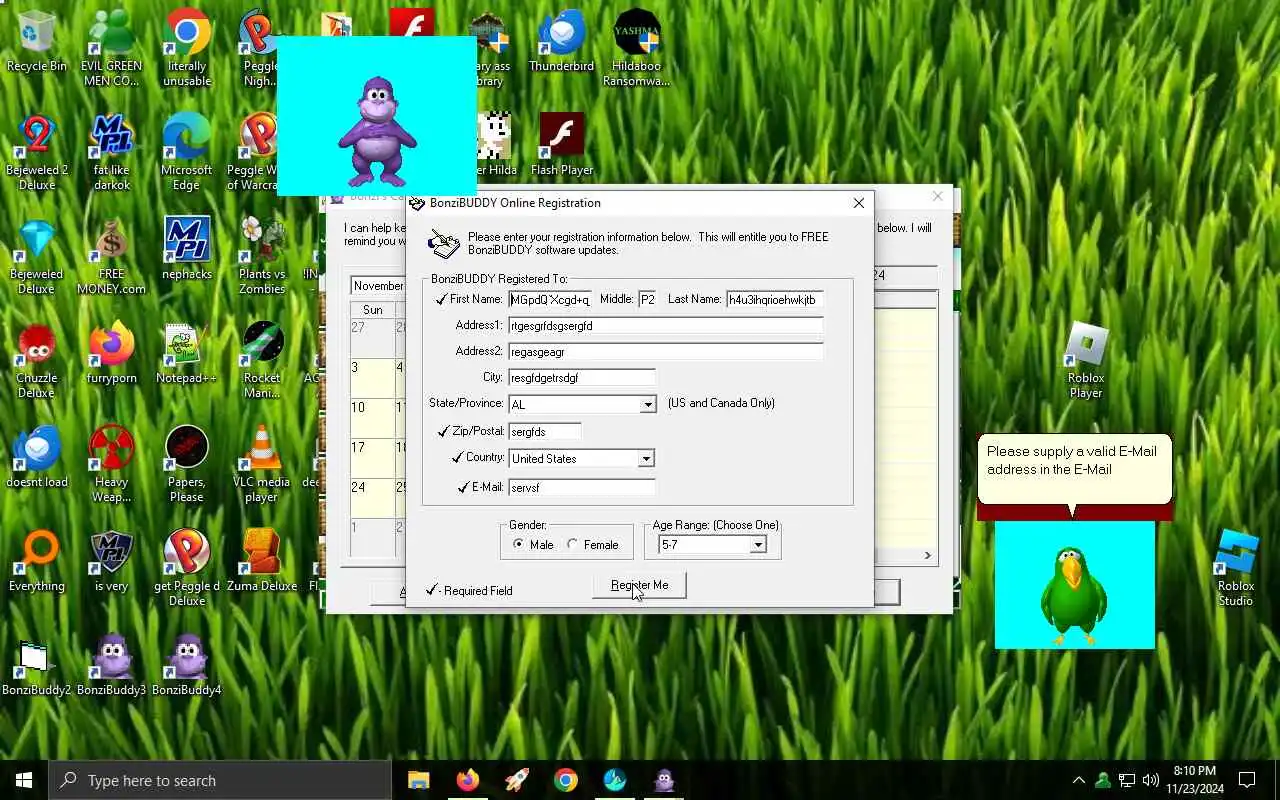Open the volume control in tray

pos(1150,780)
